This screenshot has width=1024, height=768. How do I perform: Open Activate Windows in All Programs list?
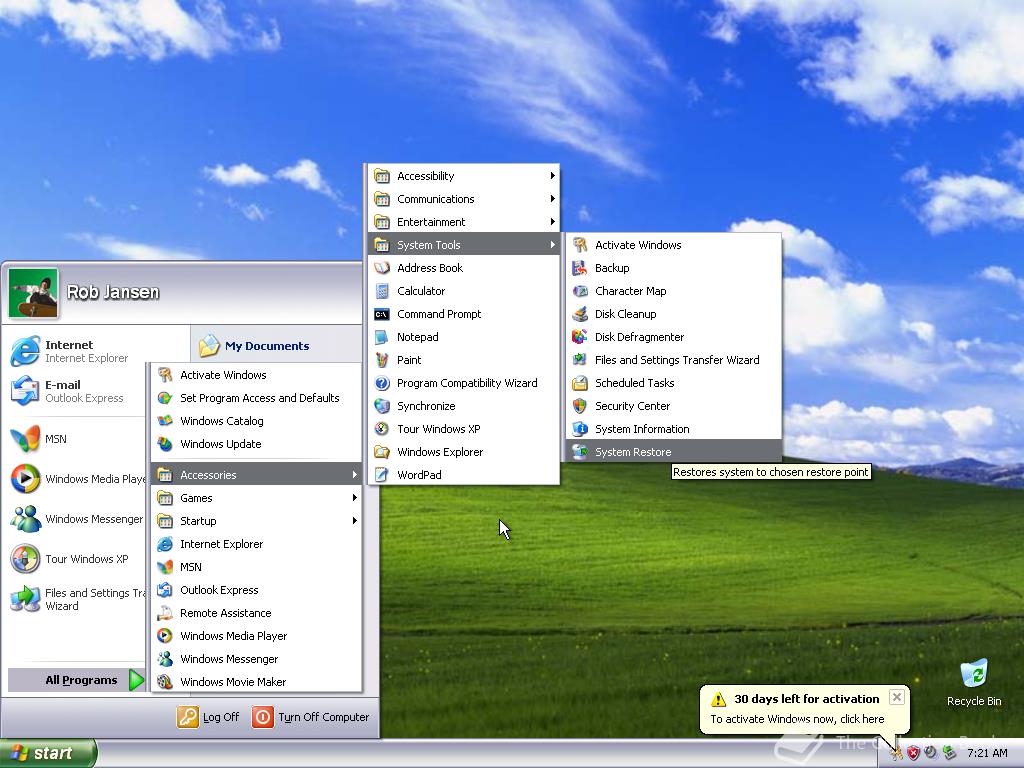(x=256, y=375)
